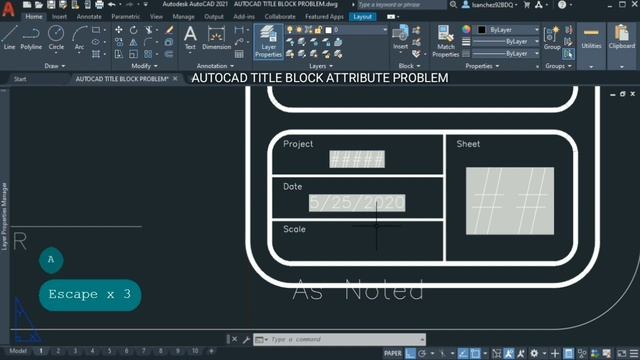The height and width of the screenshot is (360, 640).
Task: Expand the Block panel
Action: coord(409,66)
